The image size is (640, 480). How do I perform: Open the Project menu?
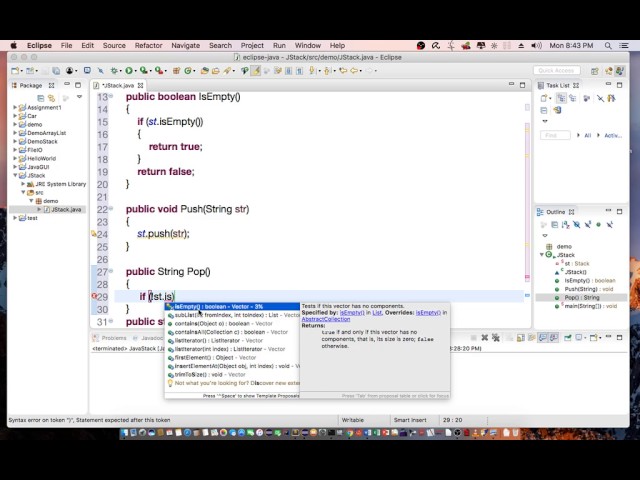pos(252,46)
